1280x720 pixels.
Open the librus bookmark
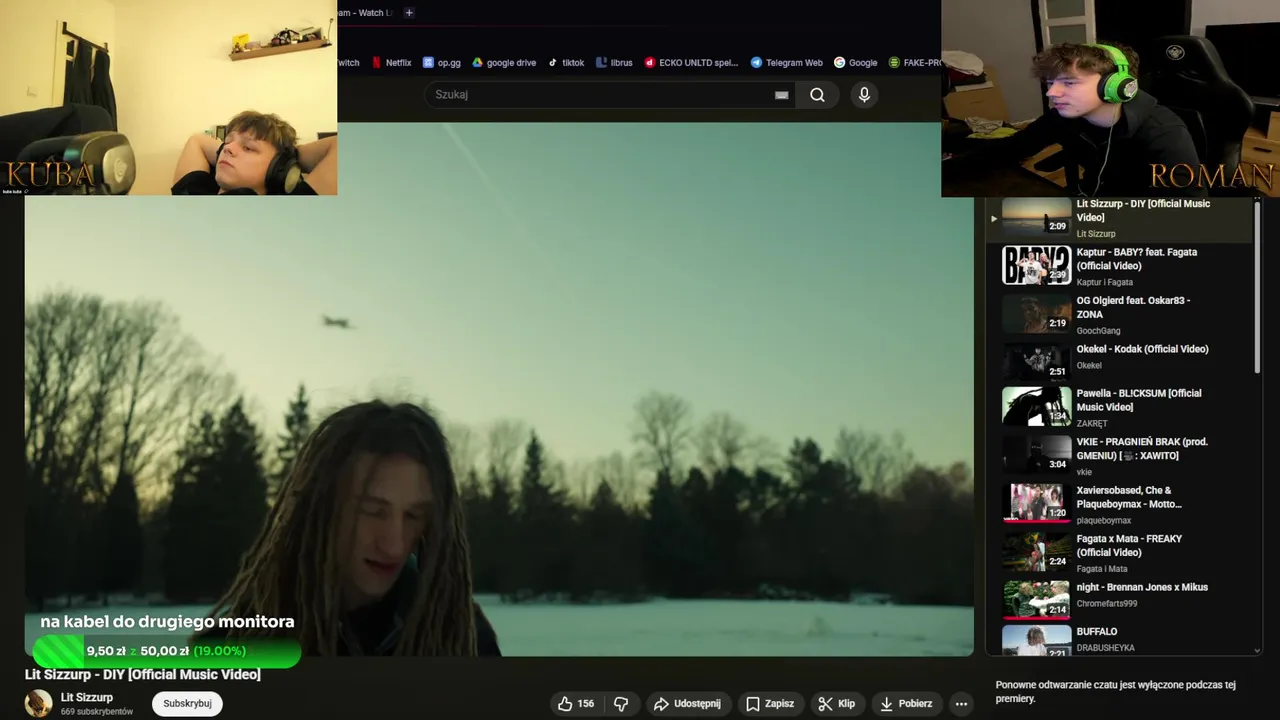click(x=614, y=62)
